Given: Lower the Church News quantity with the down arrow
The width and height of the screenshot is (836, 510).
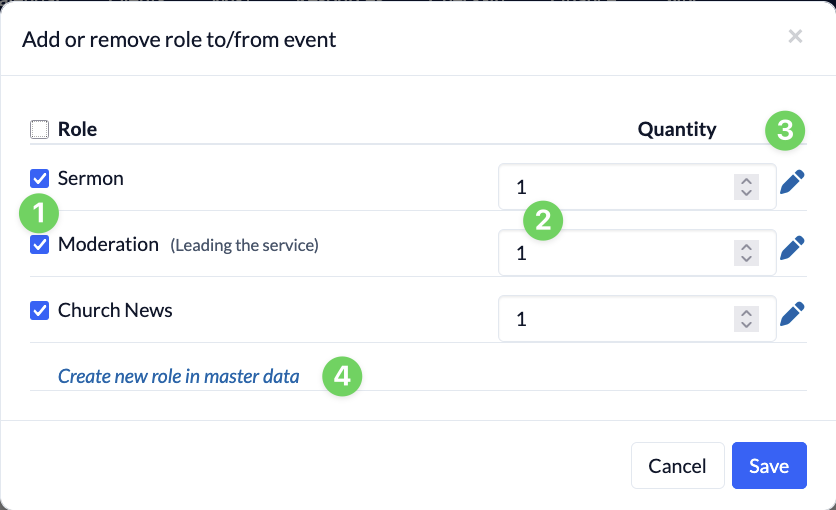Looking at the screenshot, I should 746,325.
